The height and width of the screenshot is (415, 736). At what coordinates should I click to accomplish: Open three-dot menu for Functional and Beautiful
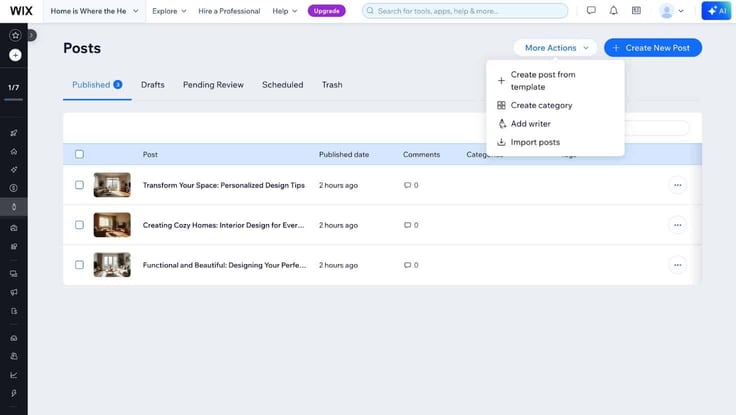[x=677, y=265]
